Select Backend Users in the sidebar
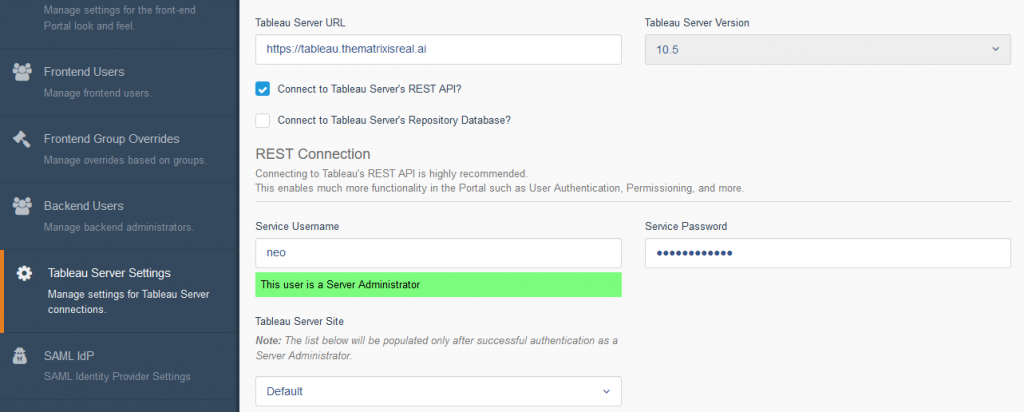Screen dimensions: 1024x412 click(120, 216)
